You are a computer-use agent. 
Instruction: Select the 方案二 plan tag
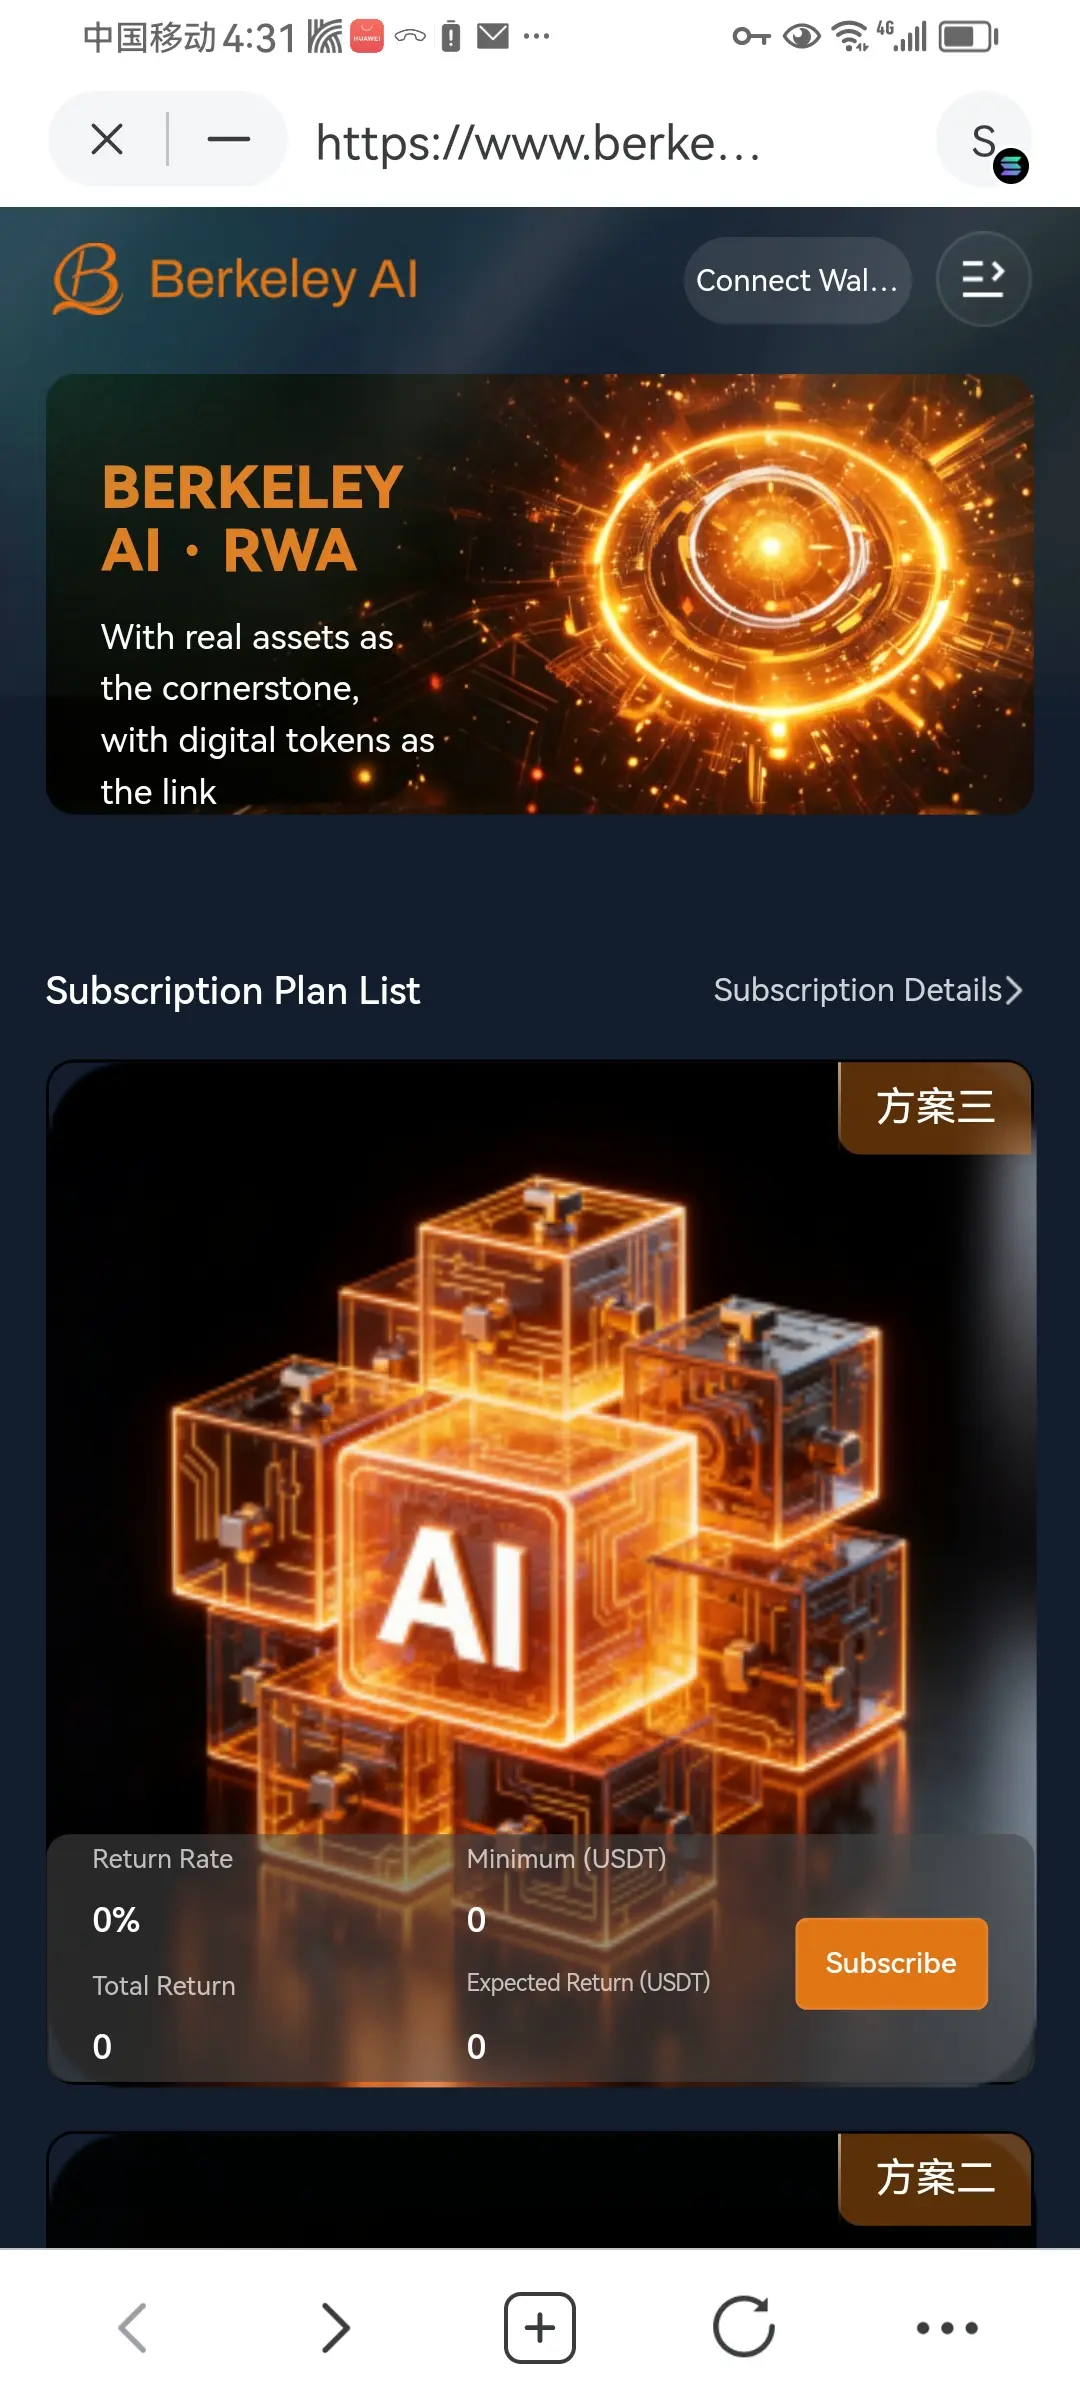point(935,2177)
